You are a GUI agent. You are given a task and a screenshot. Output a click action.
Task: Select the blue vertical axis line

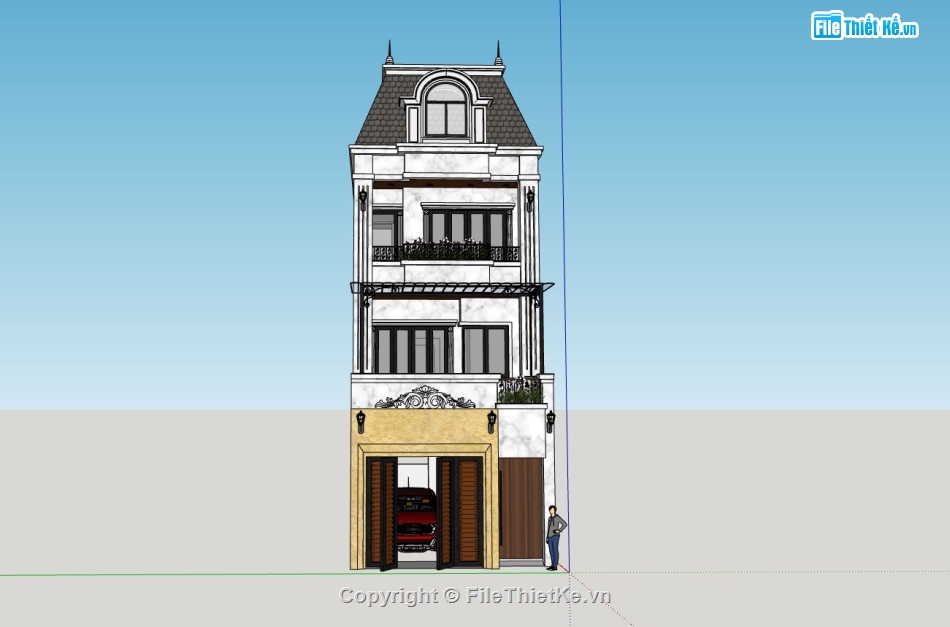point(564,285)
